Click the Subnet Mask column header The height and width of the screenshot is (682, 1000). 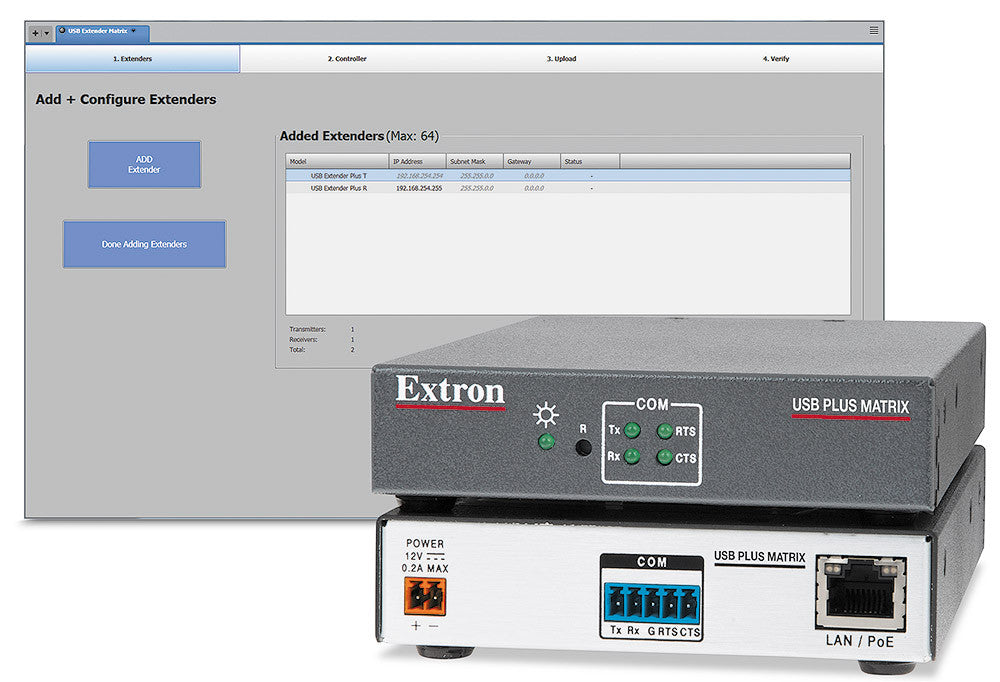pyautogui.click(x=472, y=160)
